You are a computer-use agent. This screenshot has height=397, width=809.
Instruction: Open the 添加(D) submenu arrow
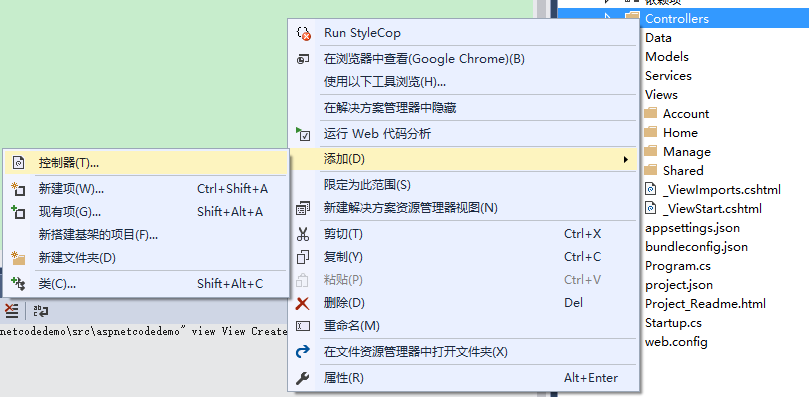[x=626, y=160]
